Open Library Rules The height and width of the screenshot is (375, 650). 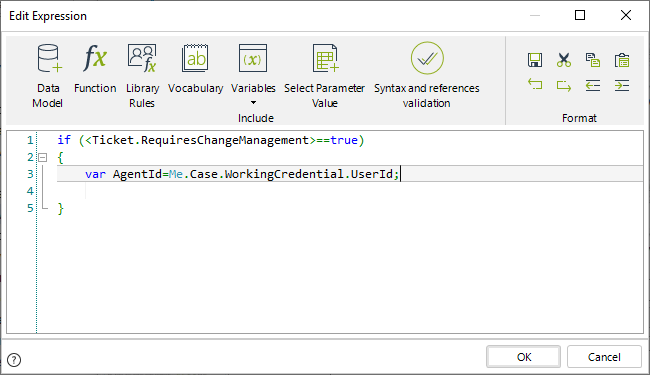[x=142, y=76]
